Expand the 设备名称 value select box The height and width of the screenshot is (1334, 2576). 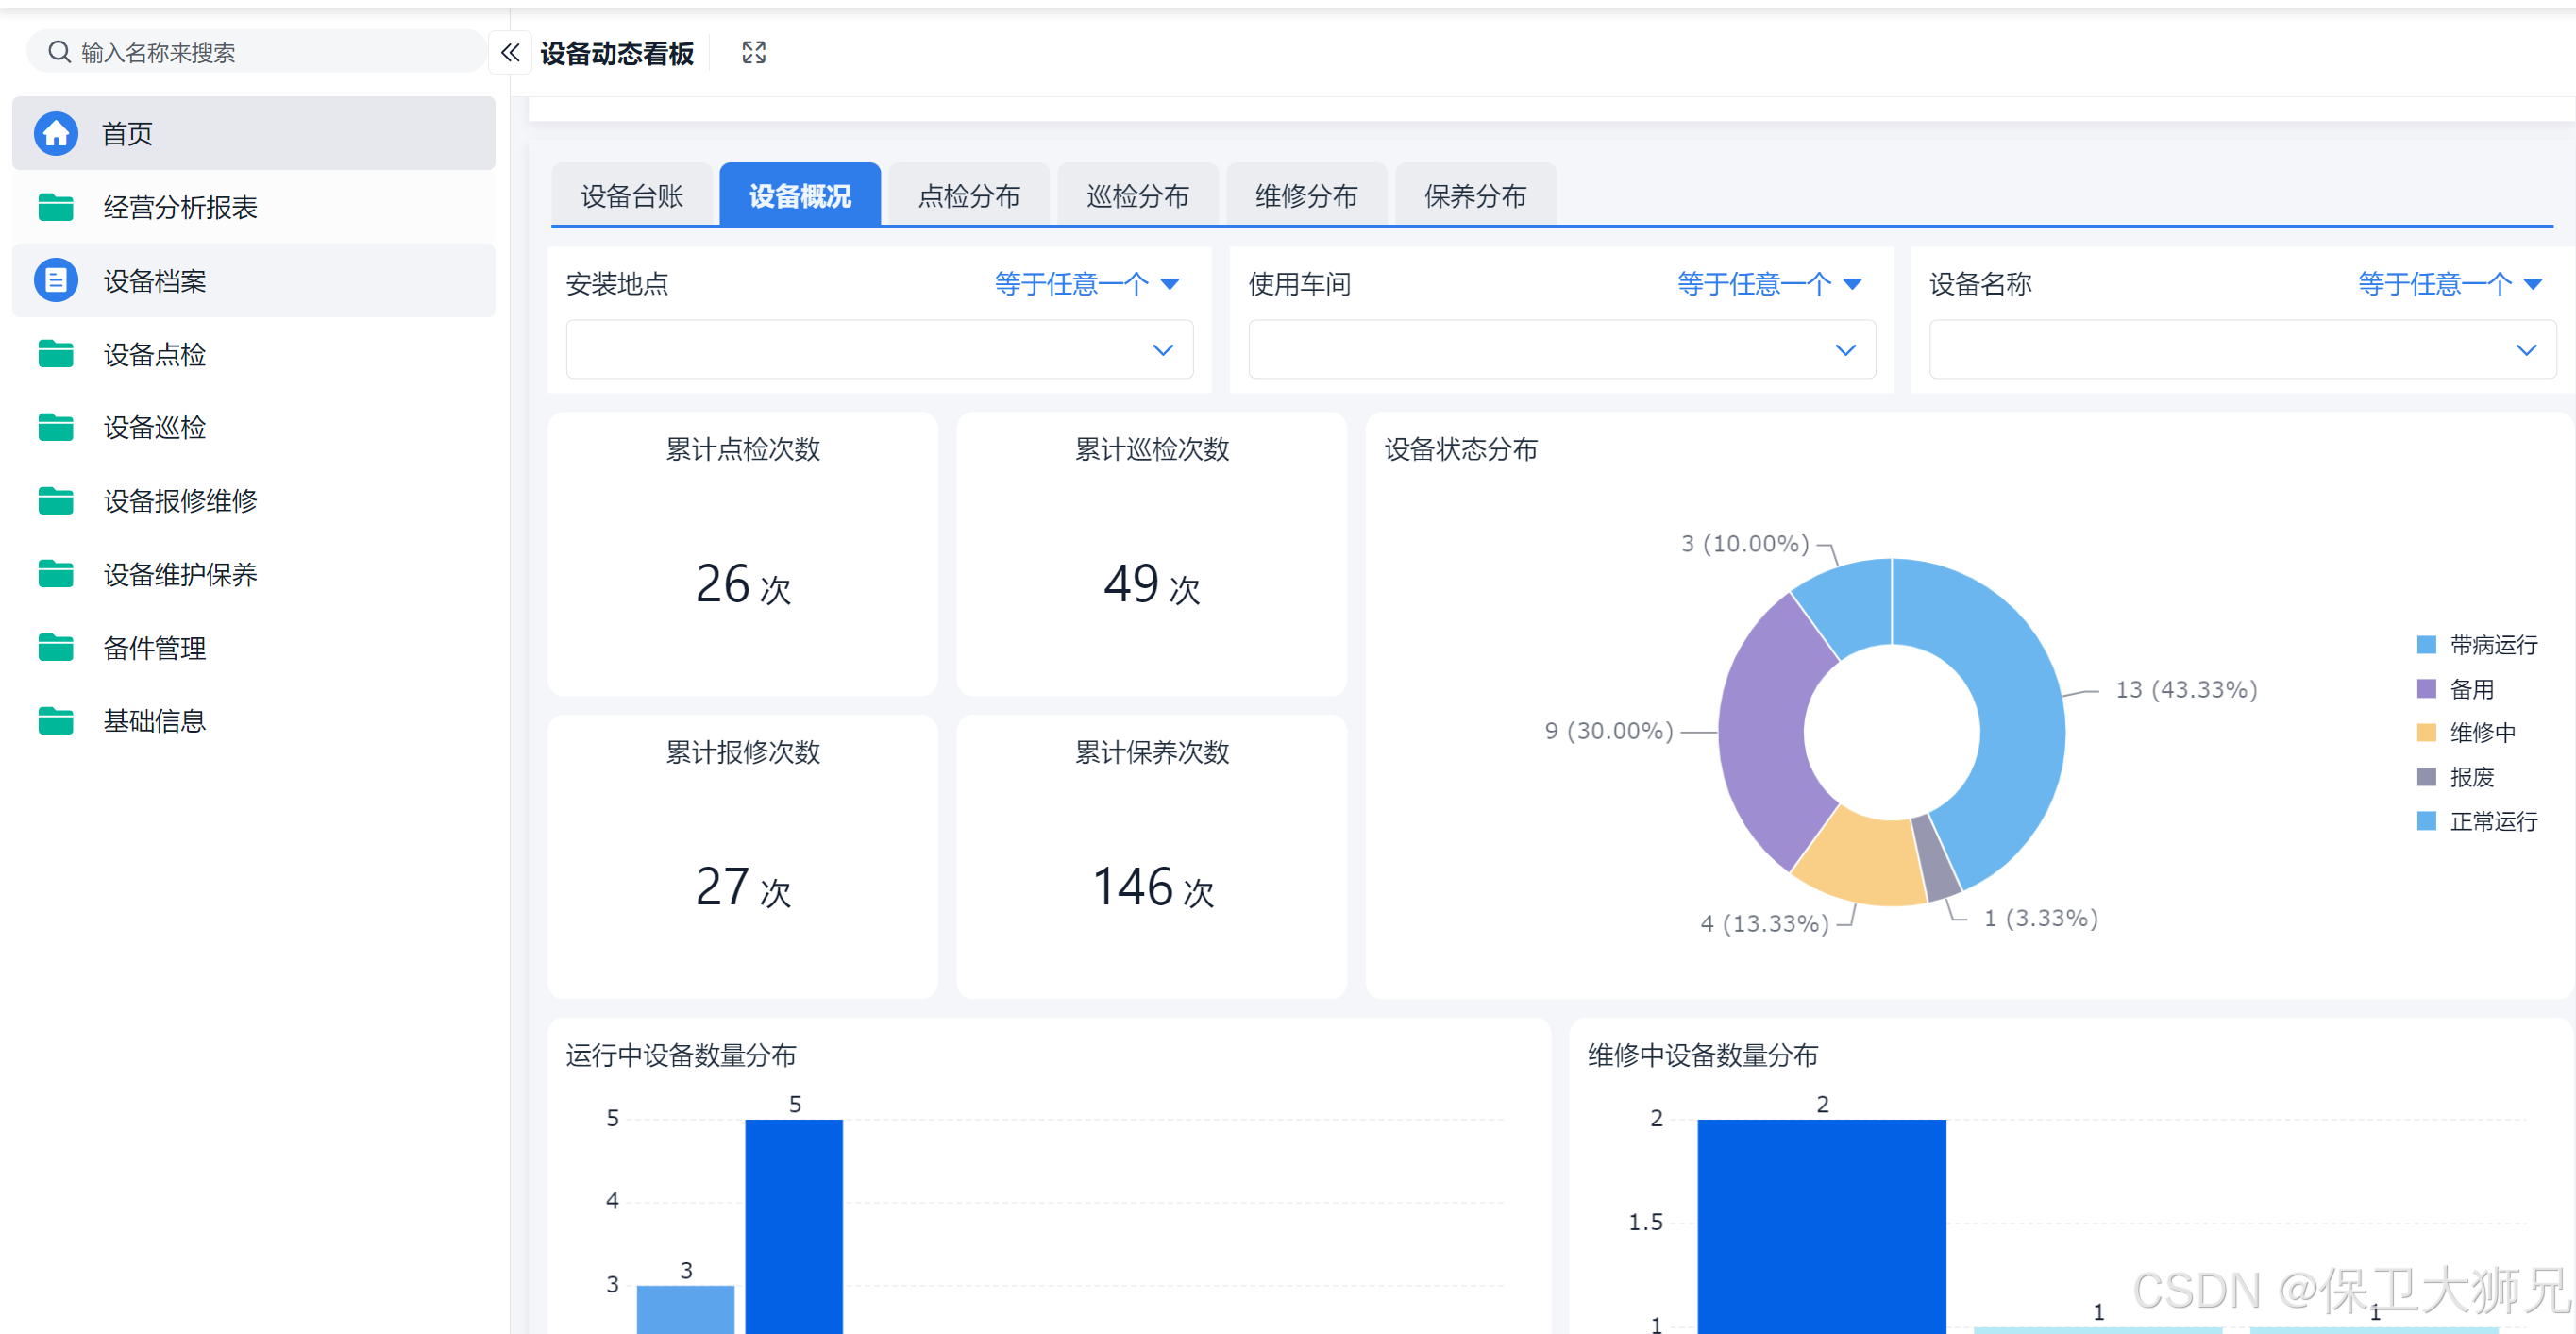coord(2241,350)
